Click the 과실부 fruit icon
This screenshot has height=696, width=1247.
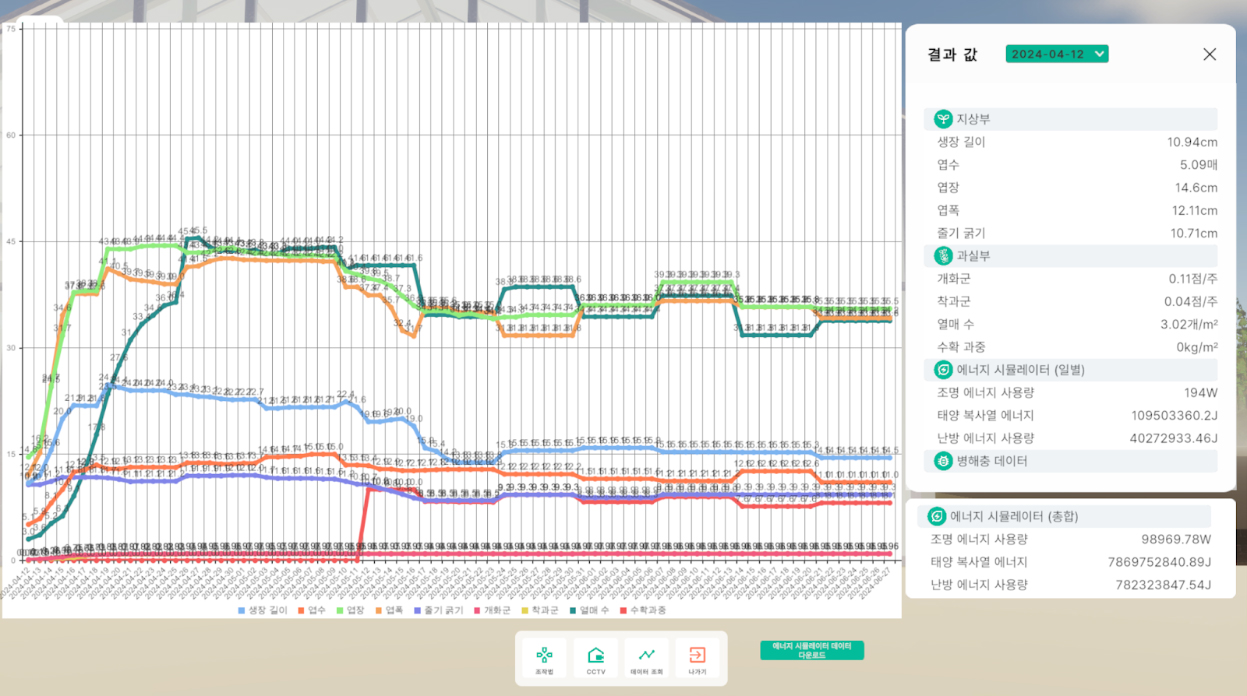[943, 256]
